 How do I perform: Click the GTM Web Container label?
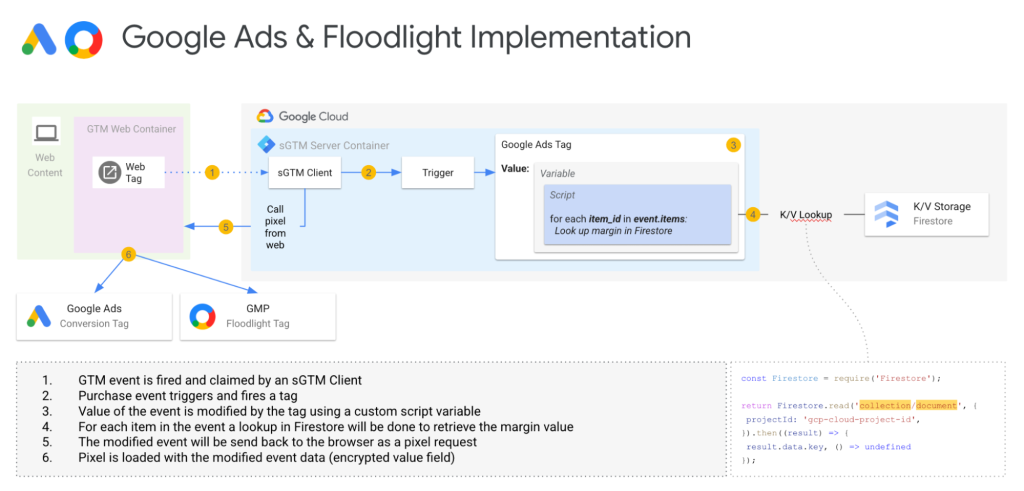click(131, 129)
